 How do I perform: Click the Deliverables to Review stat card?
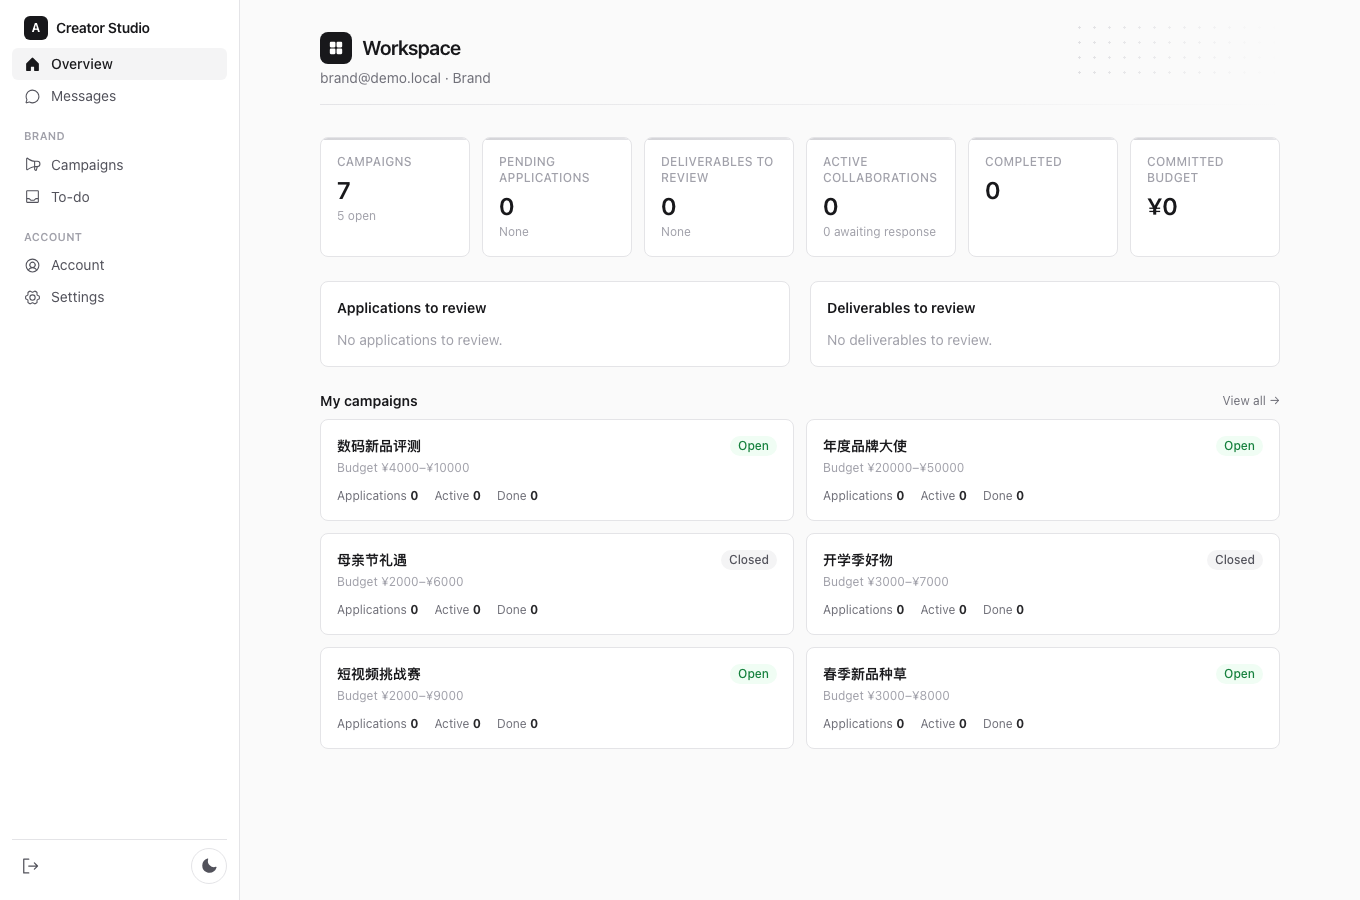719,197
